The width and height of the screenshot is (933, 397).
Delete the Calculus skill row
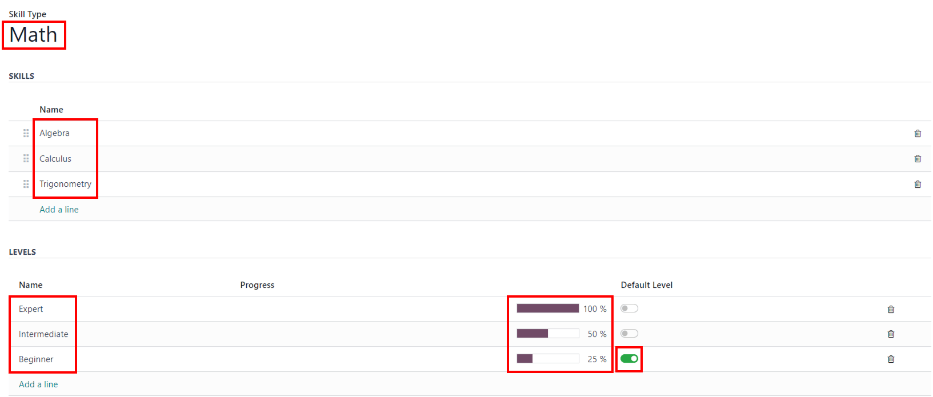(x=917, y=159)
